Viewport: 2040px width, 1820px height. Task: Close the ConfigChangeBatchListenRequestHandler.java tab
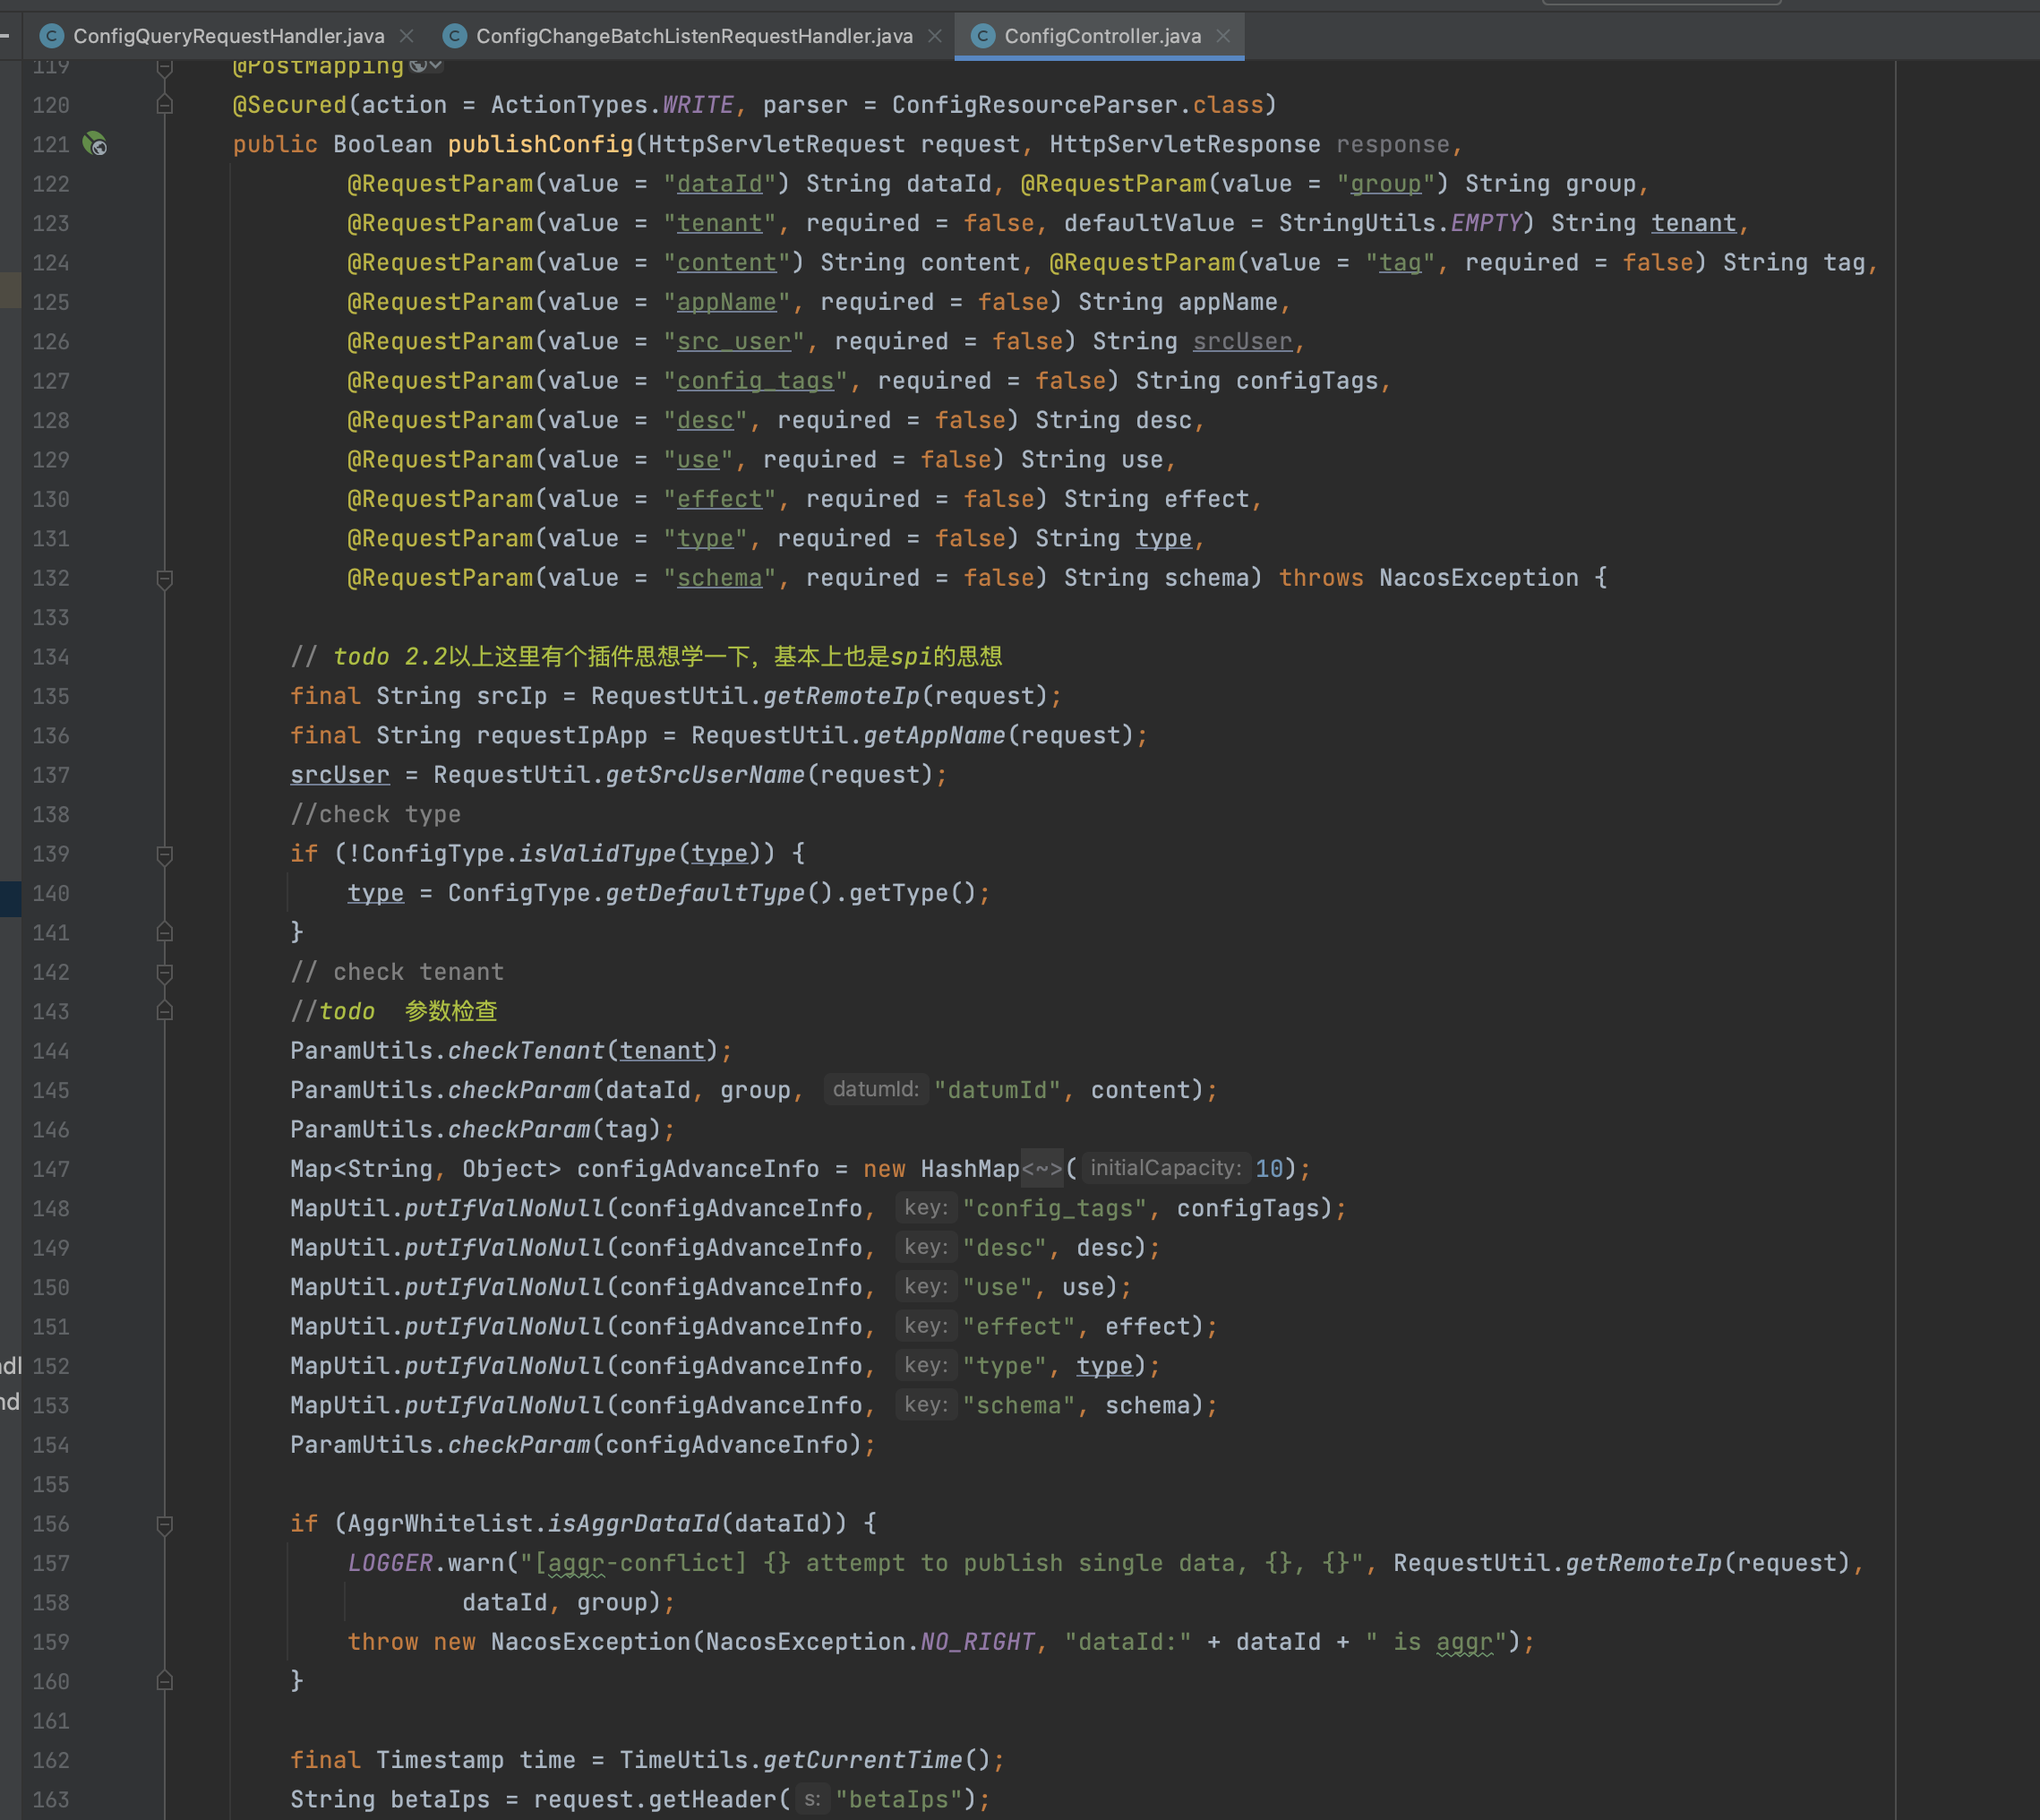pyautogui.click(x=935, y=36)
